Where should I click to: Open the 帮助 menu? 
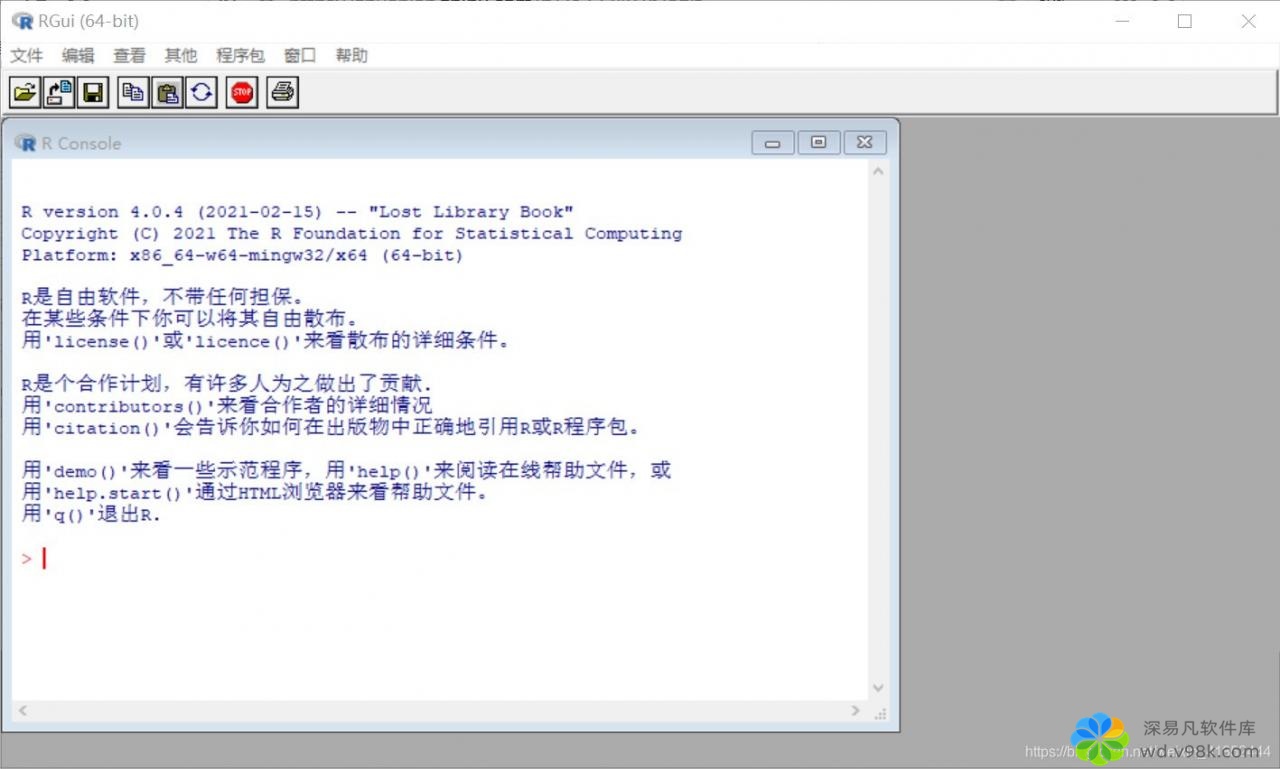click(351, 56)
